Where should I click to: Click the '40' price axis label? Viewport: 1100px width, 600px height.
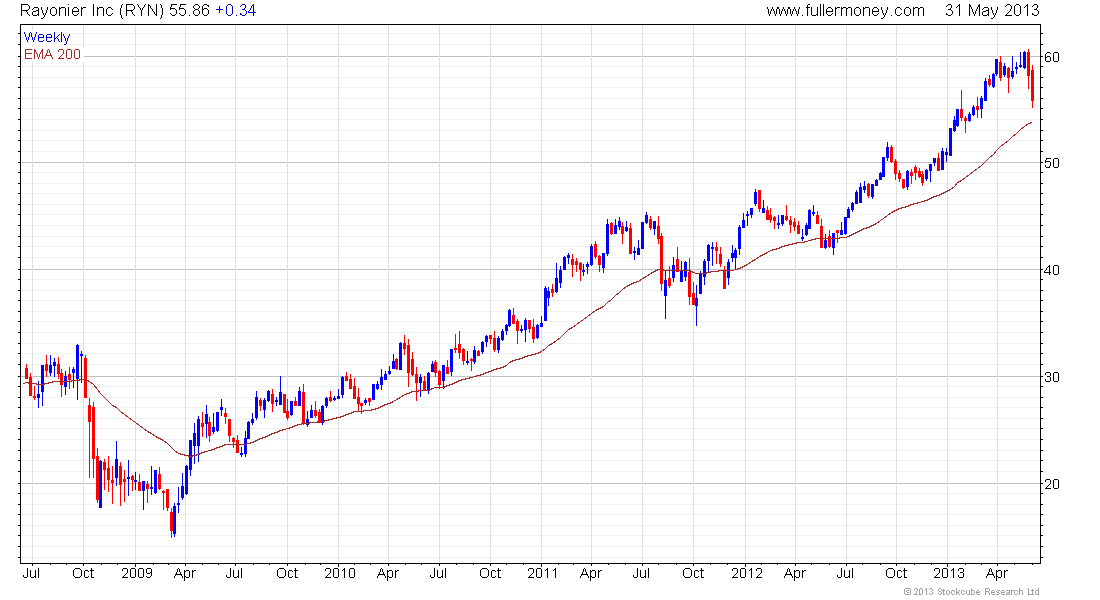[1052, 270]
